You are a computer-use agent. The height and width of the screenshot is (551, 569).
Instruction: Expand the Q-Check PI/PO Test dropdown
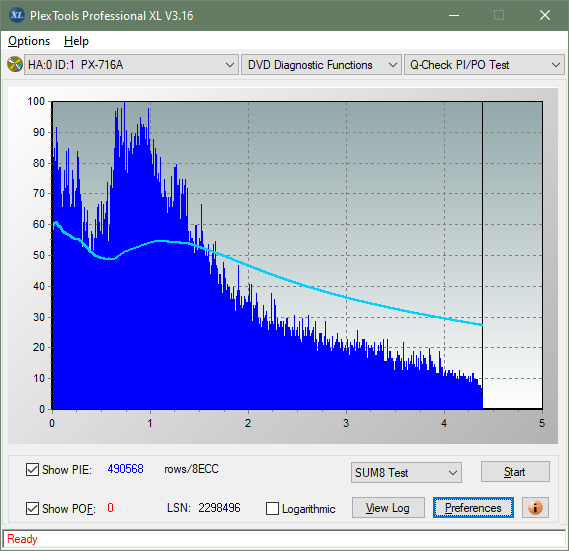point(484,65)
